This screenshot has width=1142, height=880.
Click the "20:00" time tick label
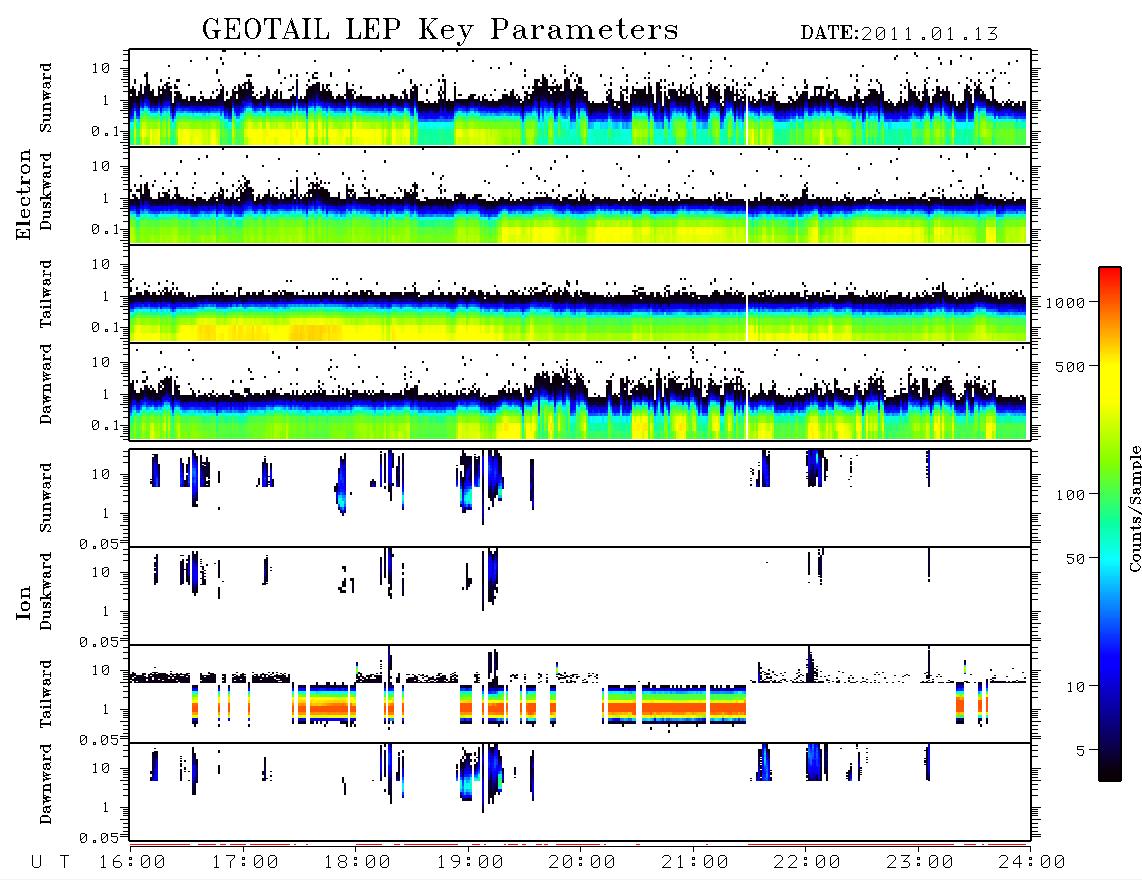point(583,863)
